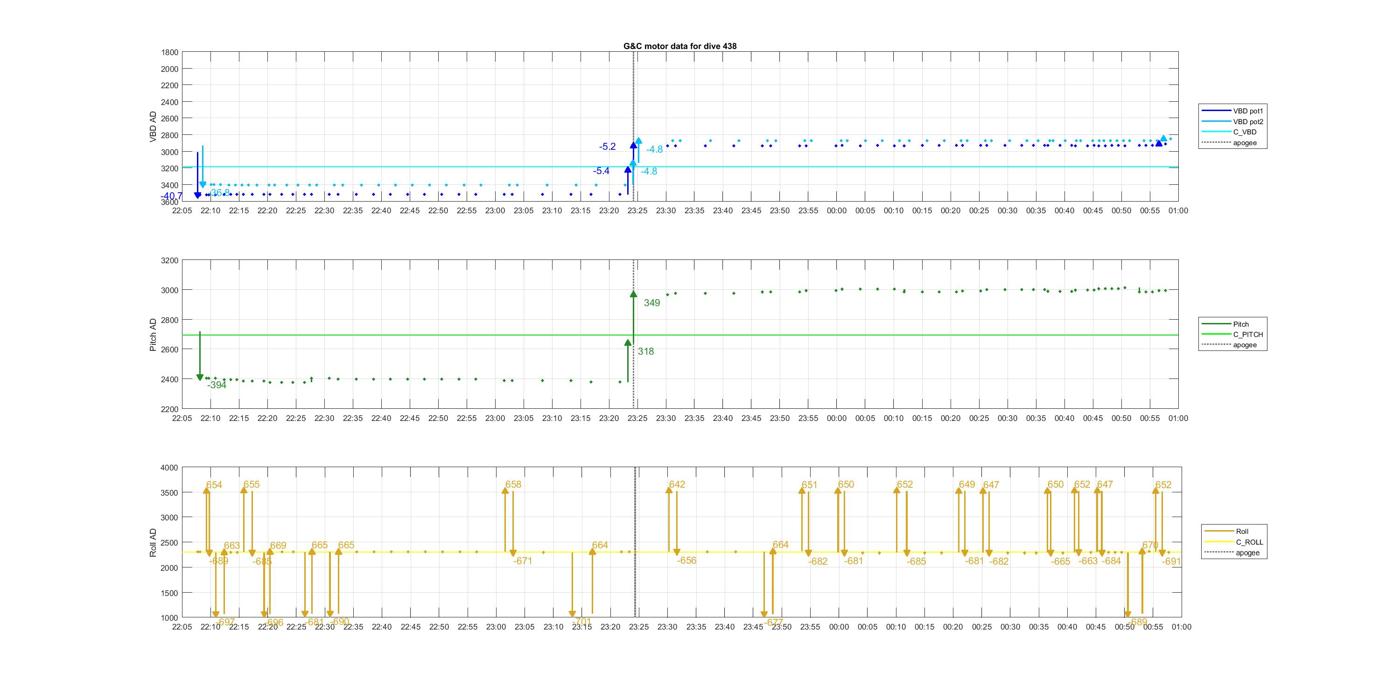Click the '-663' roll data label
This screenshot has width=1400, height=693.
click(x=1088, y=562)
